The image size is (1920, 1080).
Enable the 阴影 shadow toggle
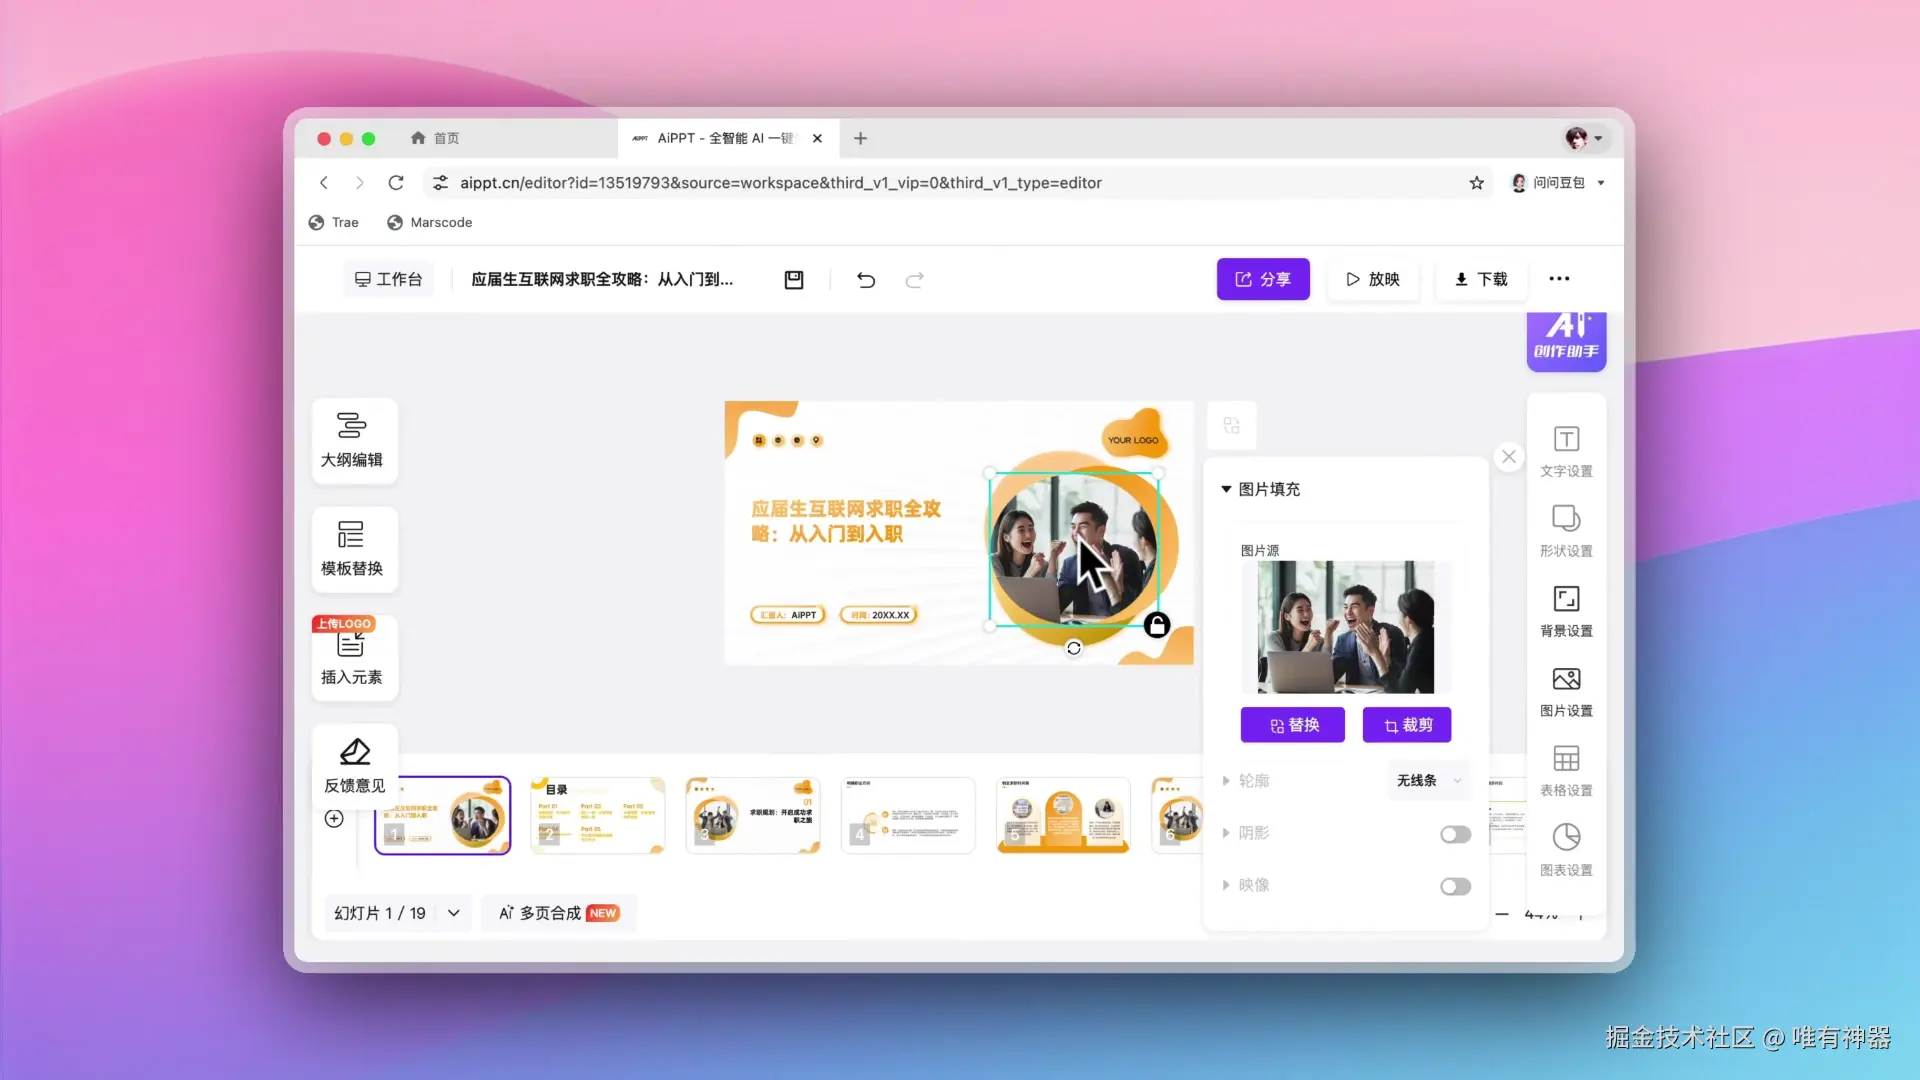pyautogui.click(x=1455, y=834)
